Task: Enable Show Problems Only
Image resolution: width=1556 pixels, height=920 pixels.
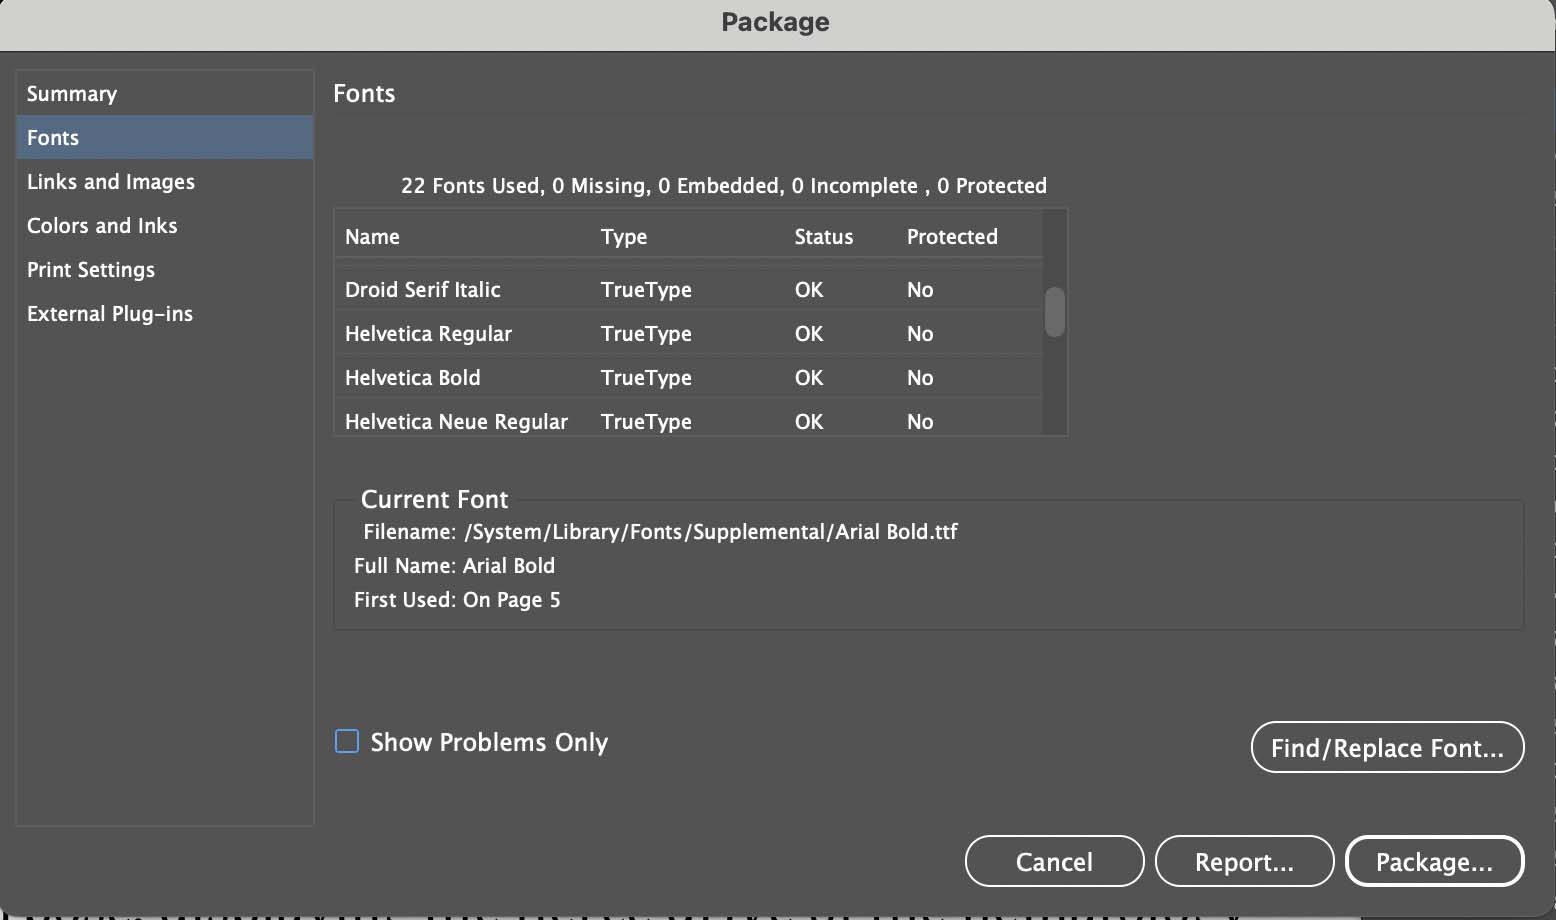Action: [x=346, y=741]
